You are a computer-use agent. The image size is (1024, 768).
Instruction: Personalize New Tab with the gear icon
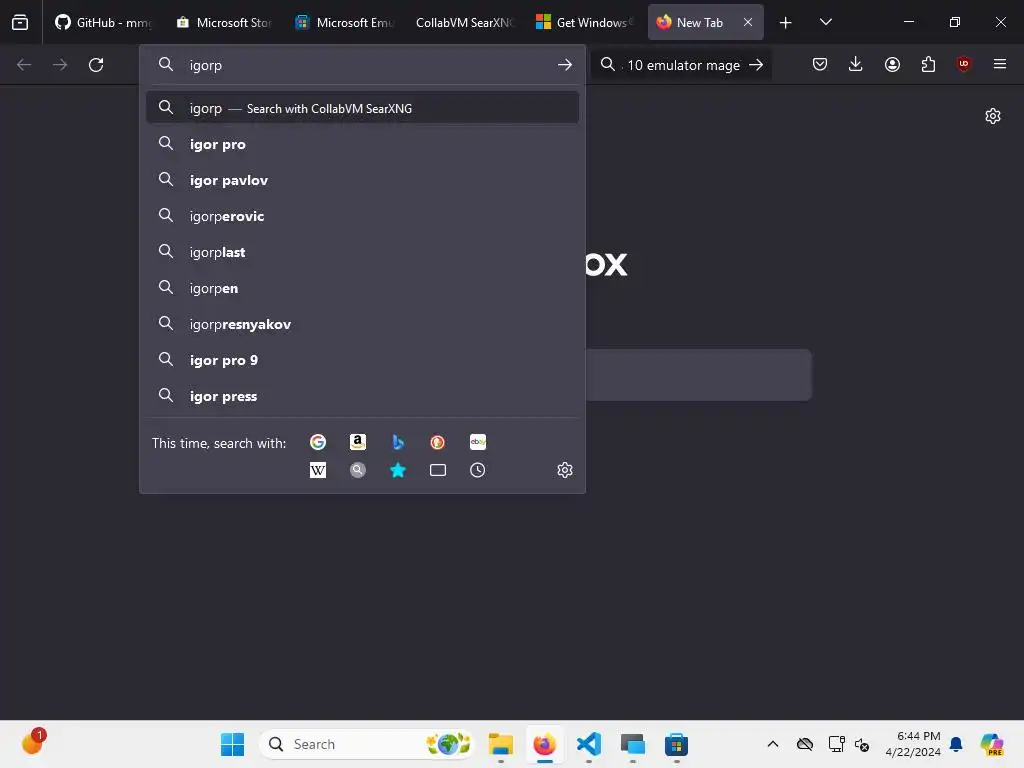tap(993, 116)
